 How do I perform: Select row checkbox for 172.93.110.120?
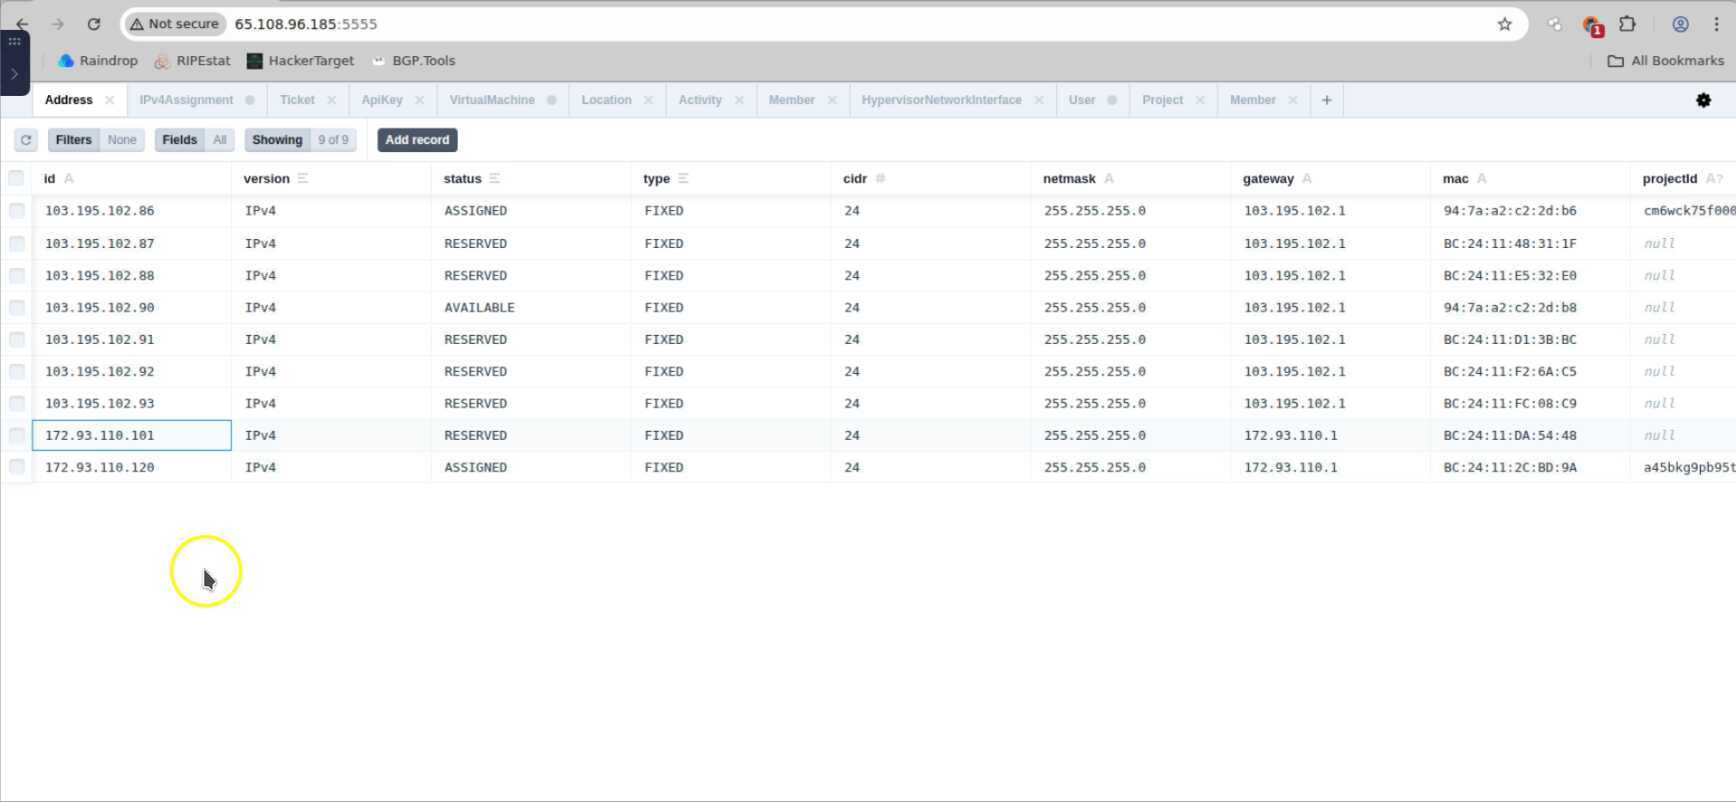click(17, 467)
